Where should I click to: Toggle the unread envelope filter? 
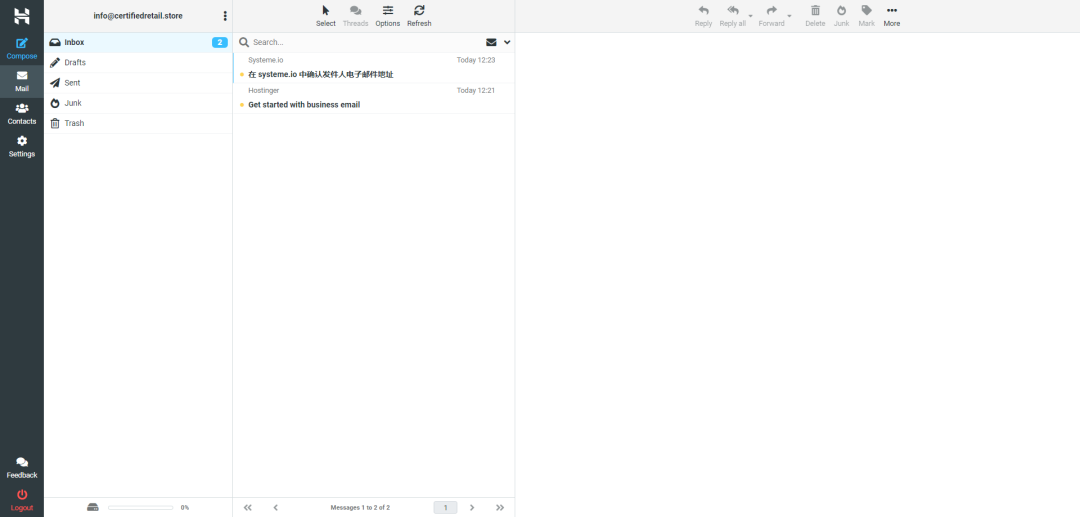pyautogui.click(x=491, y=42)
